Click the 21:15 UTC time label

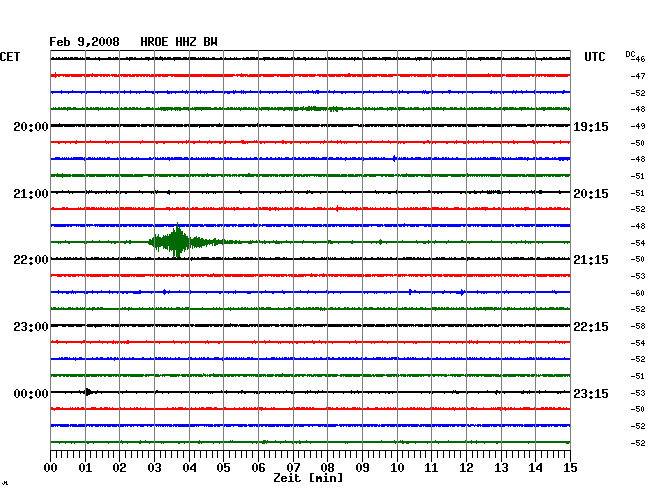[591, 260]
